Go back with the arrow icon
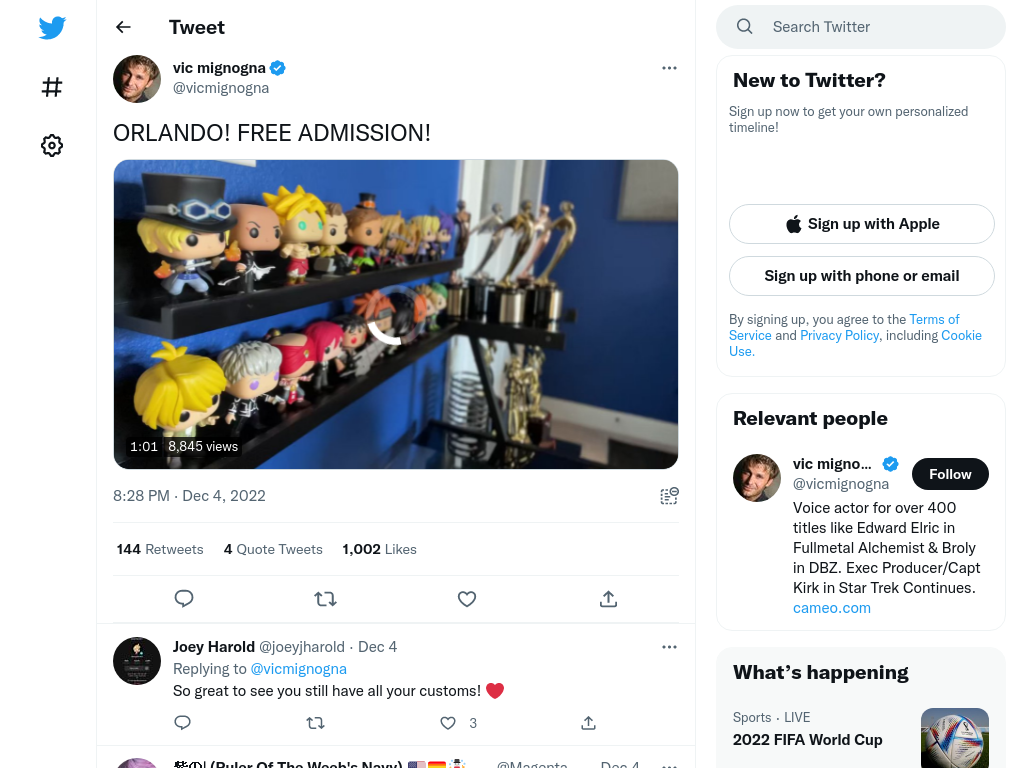The width and height of the screenshot is (1024, 768). click(123, 27)
